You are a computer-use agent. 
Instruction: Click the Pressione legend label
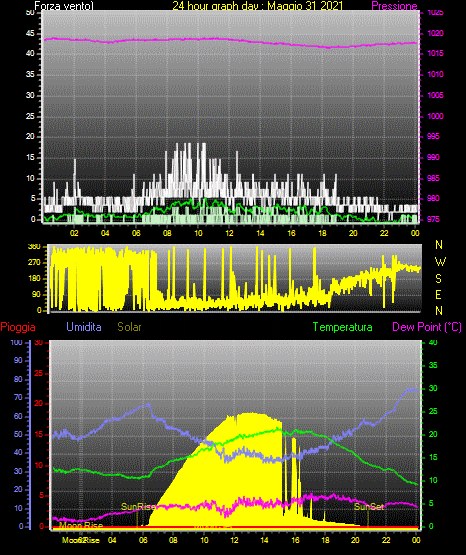(x=394, y=6)
